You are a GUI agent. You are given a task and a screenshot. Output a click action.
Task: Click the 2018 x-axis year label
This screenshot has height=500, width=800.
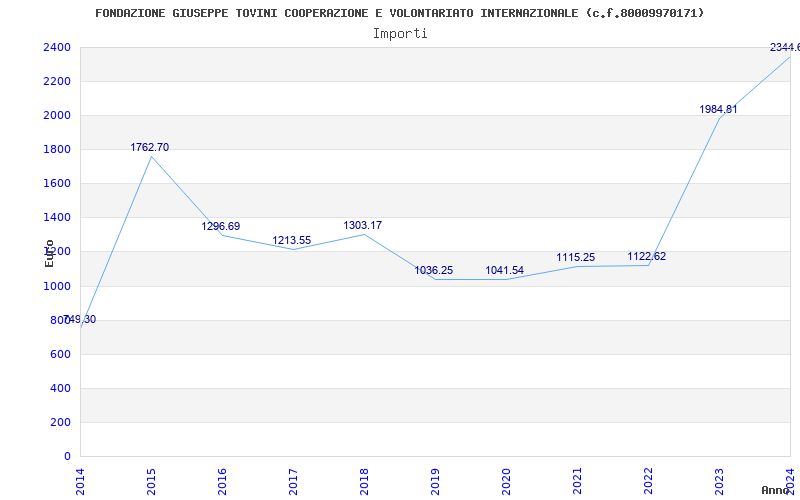coord(364,482)
